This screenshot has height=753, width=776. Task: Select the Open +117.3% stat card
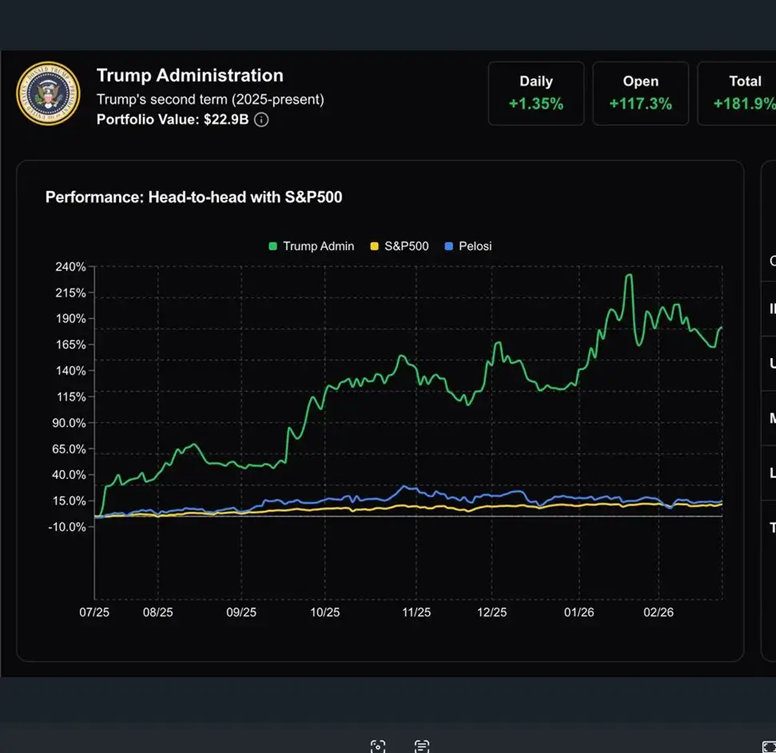point(640,93)
